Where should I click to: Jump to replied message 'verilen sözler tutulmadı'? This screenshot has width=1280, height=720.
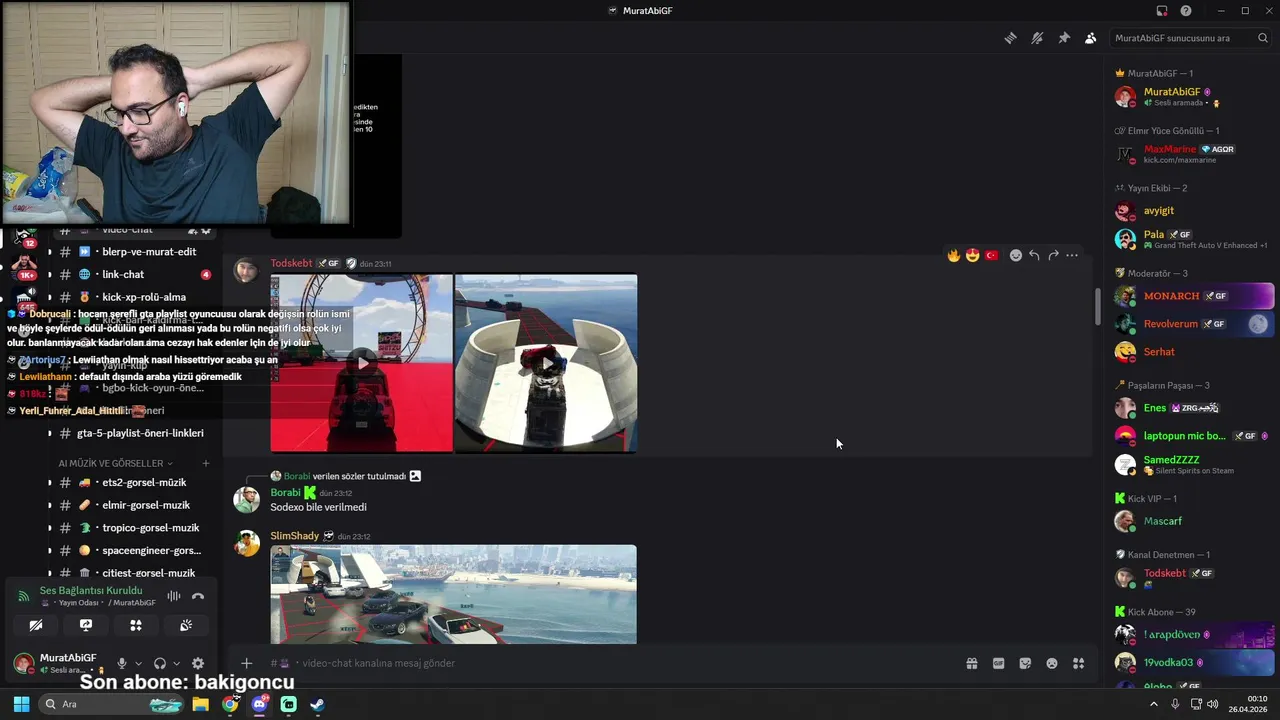coord(359,476)
